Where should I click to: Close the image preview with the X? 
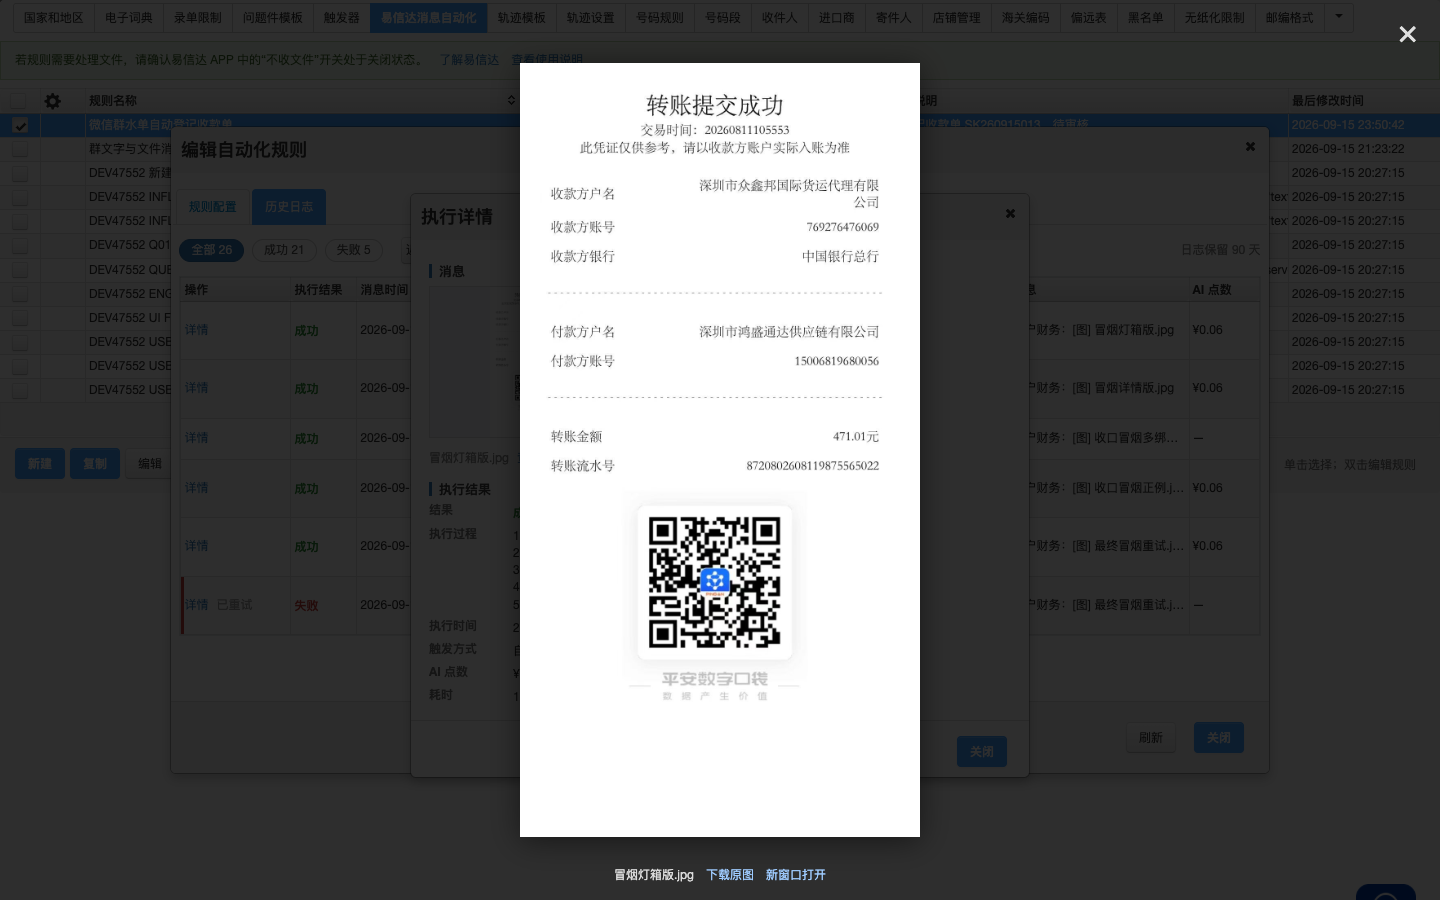pyautogui.click(x=1407, y=35)
